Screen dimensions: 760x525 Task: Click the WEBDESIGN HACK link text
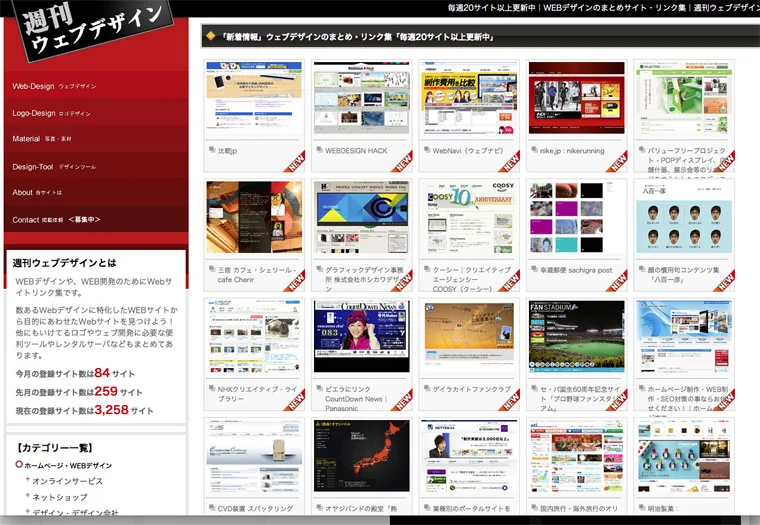tap(356, 151)
